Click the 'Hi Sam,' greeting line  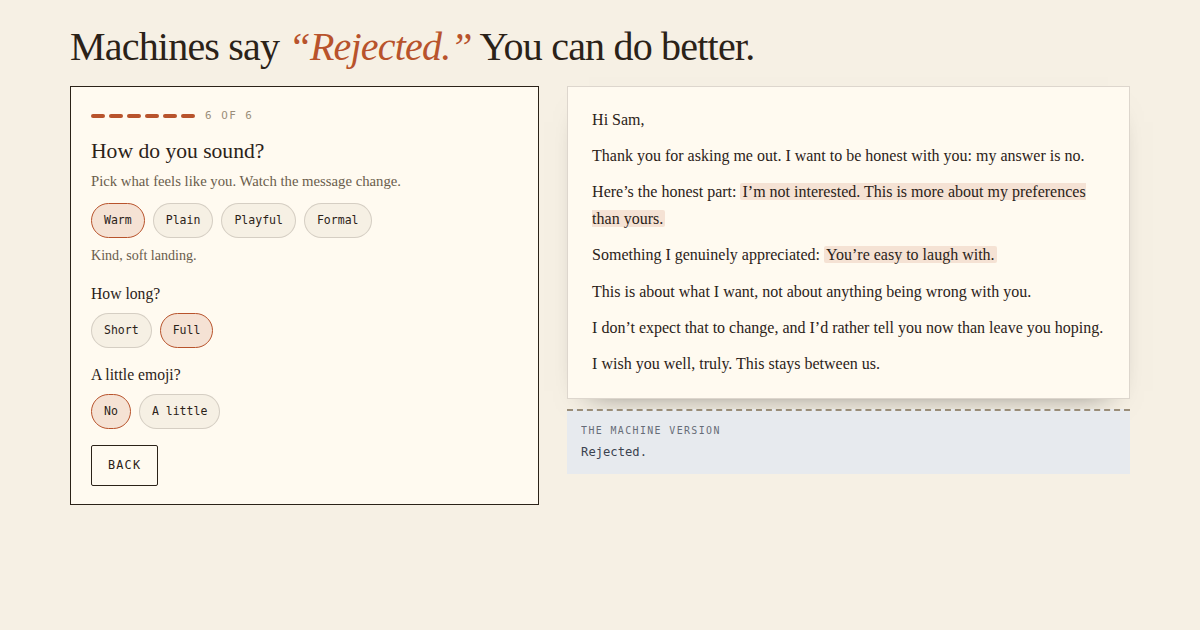point(618,119)
